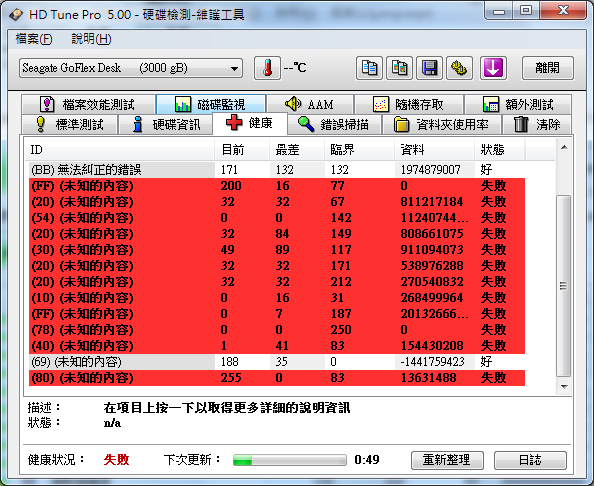
Task: Open the options wrench icon
Action: (459, 68)
